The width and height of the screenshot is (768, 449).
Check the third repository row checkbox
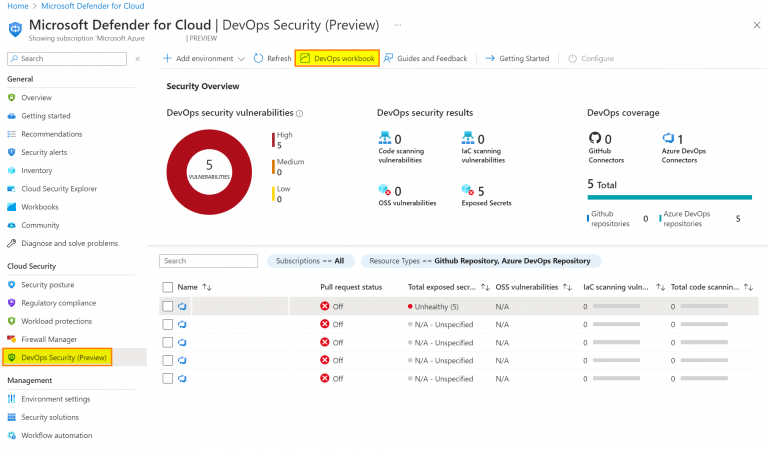point(168,343)
